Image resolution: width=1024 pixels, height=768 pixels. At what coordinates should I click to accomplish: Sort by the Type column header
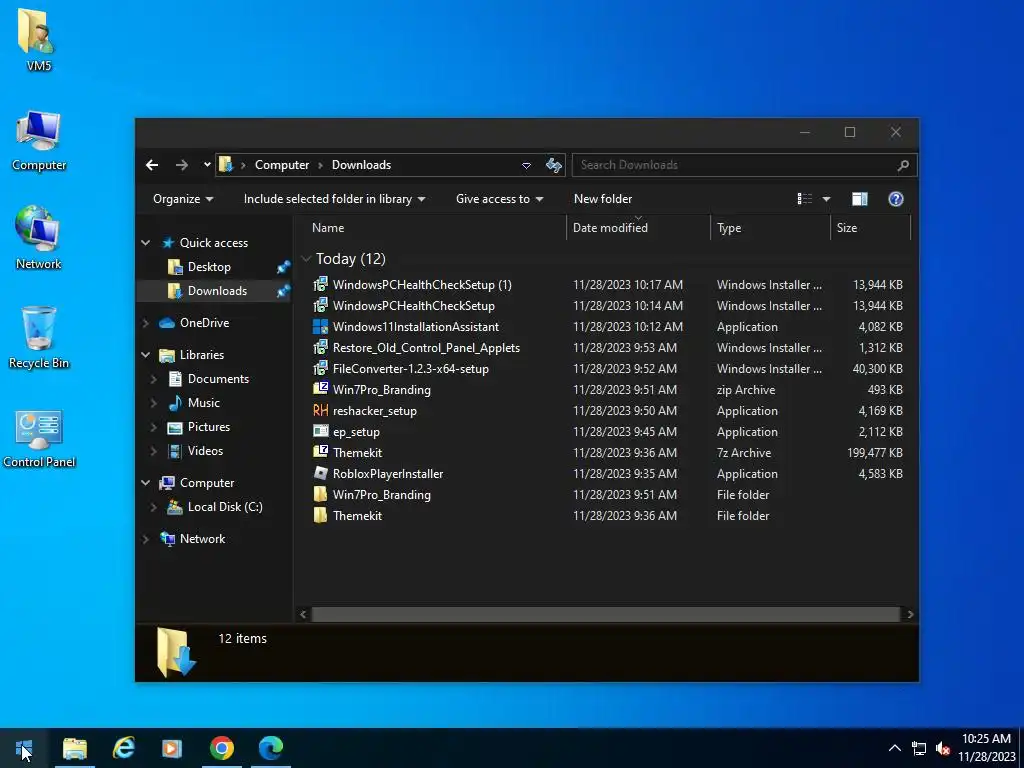[729, 228]
